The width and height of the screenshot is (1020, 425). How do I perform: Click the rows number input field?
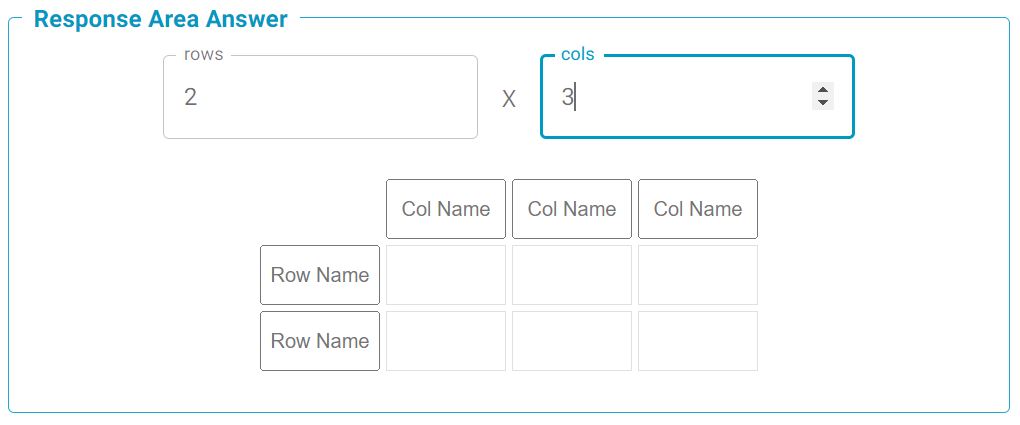320,97
